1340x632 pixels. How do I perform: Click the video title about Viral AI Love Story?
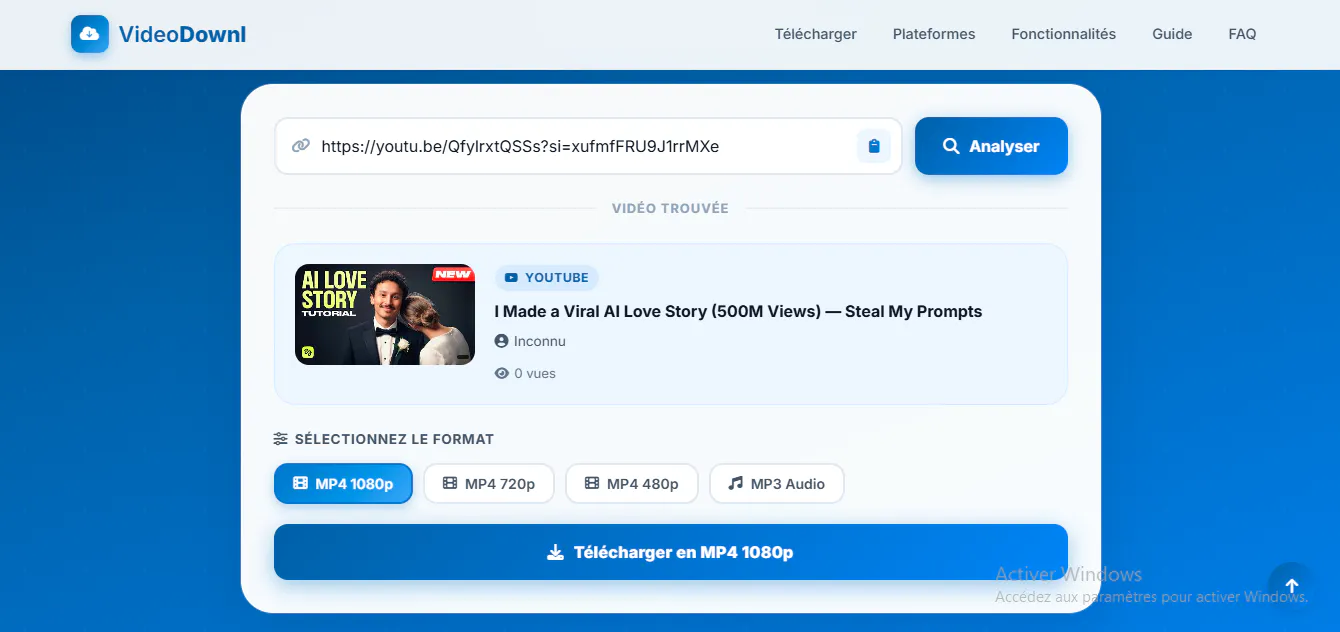click(x=738, y=311)
